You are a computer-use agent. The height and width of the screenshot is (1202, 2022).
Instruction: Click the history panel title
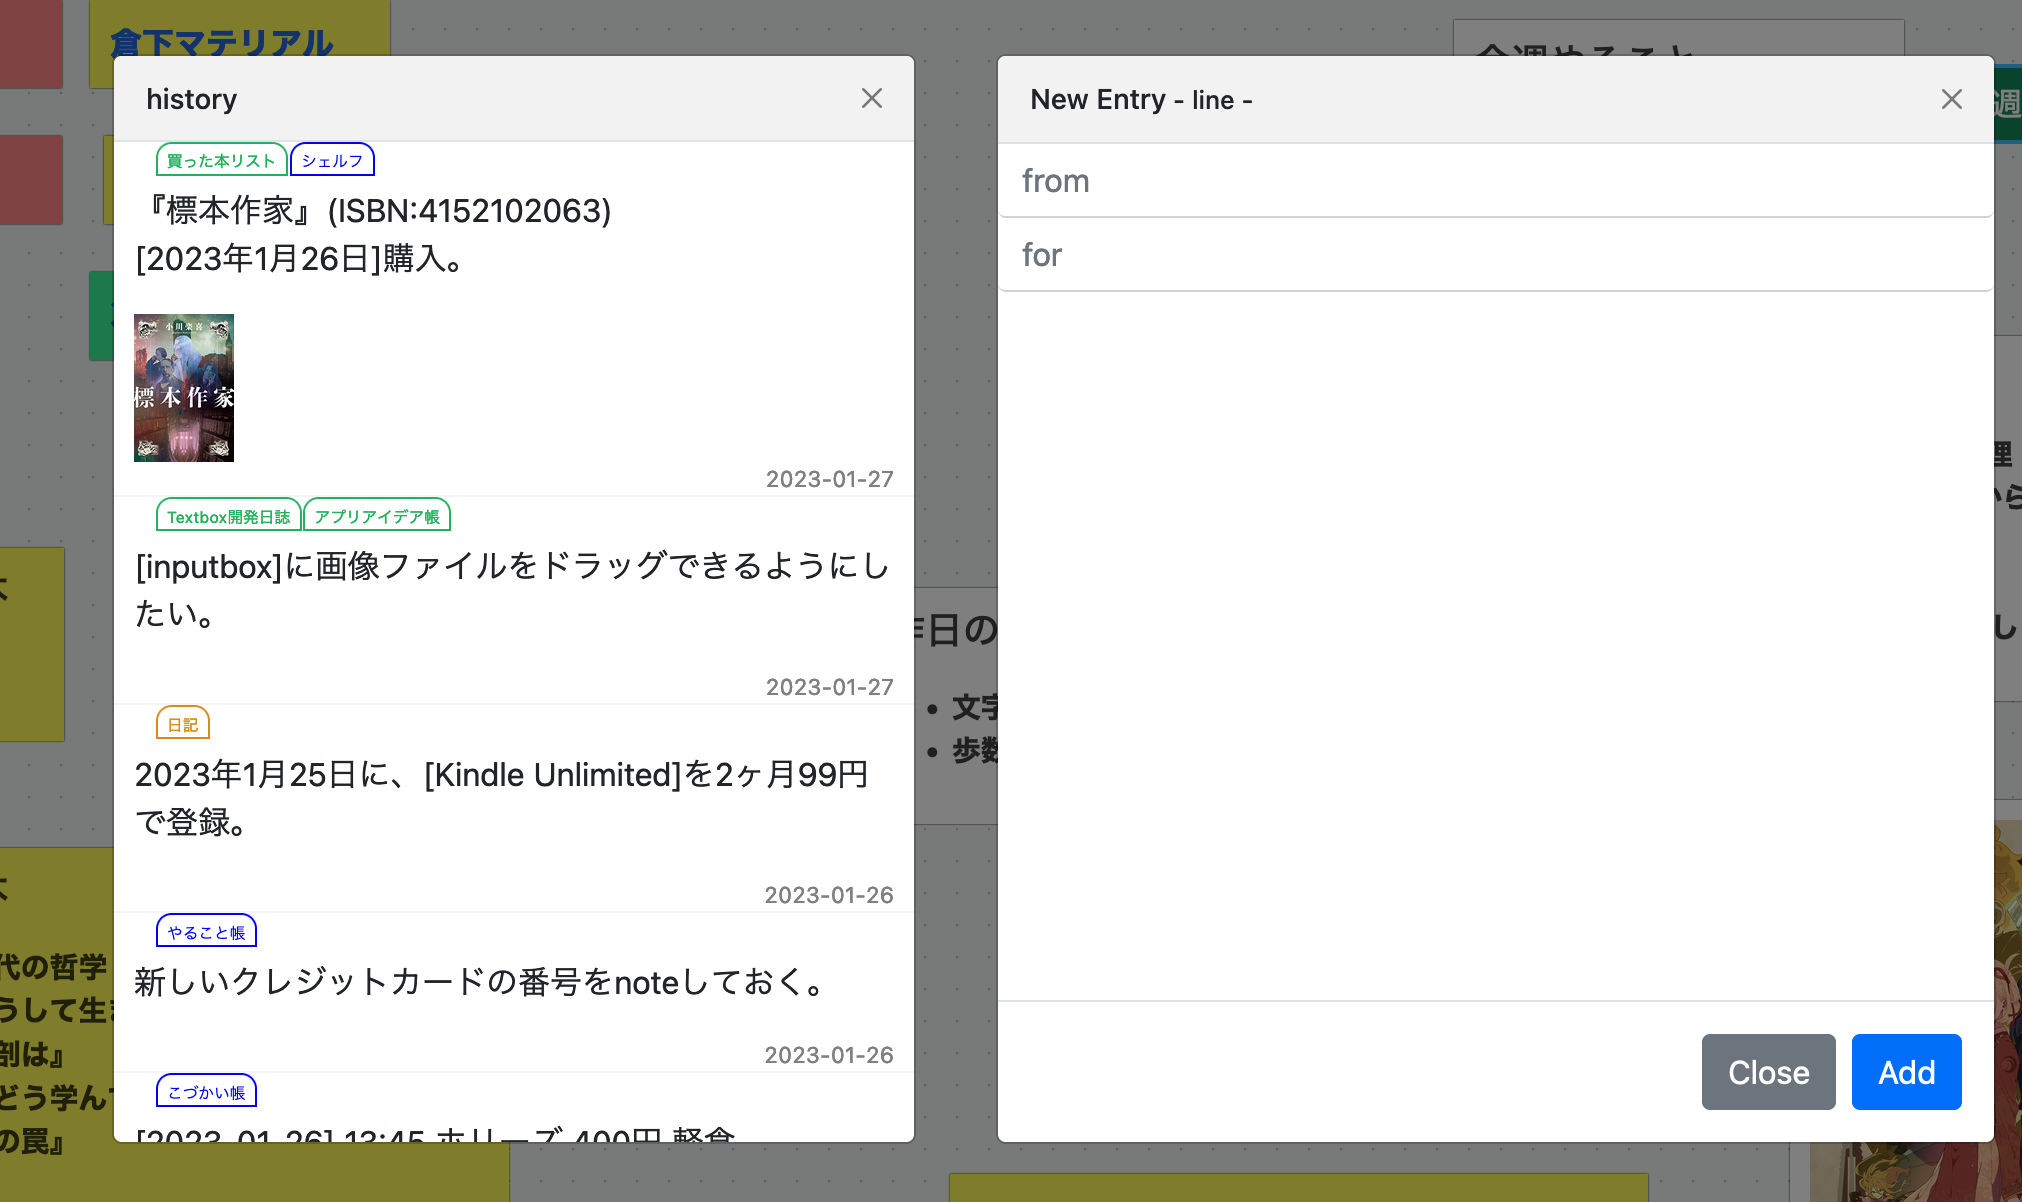pyautogui.click(x=192, y=98)
